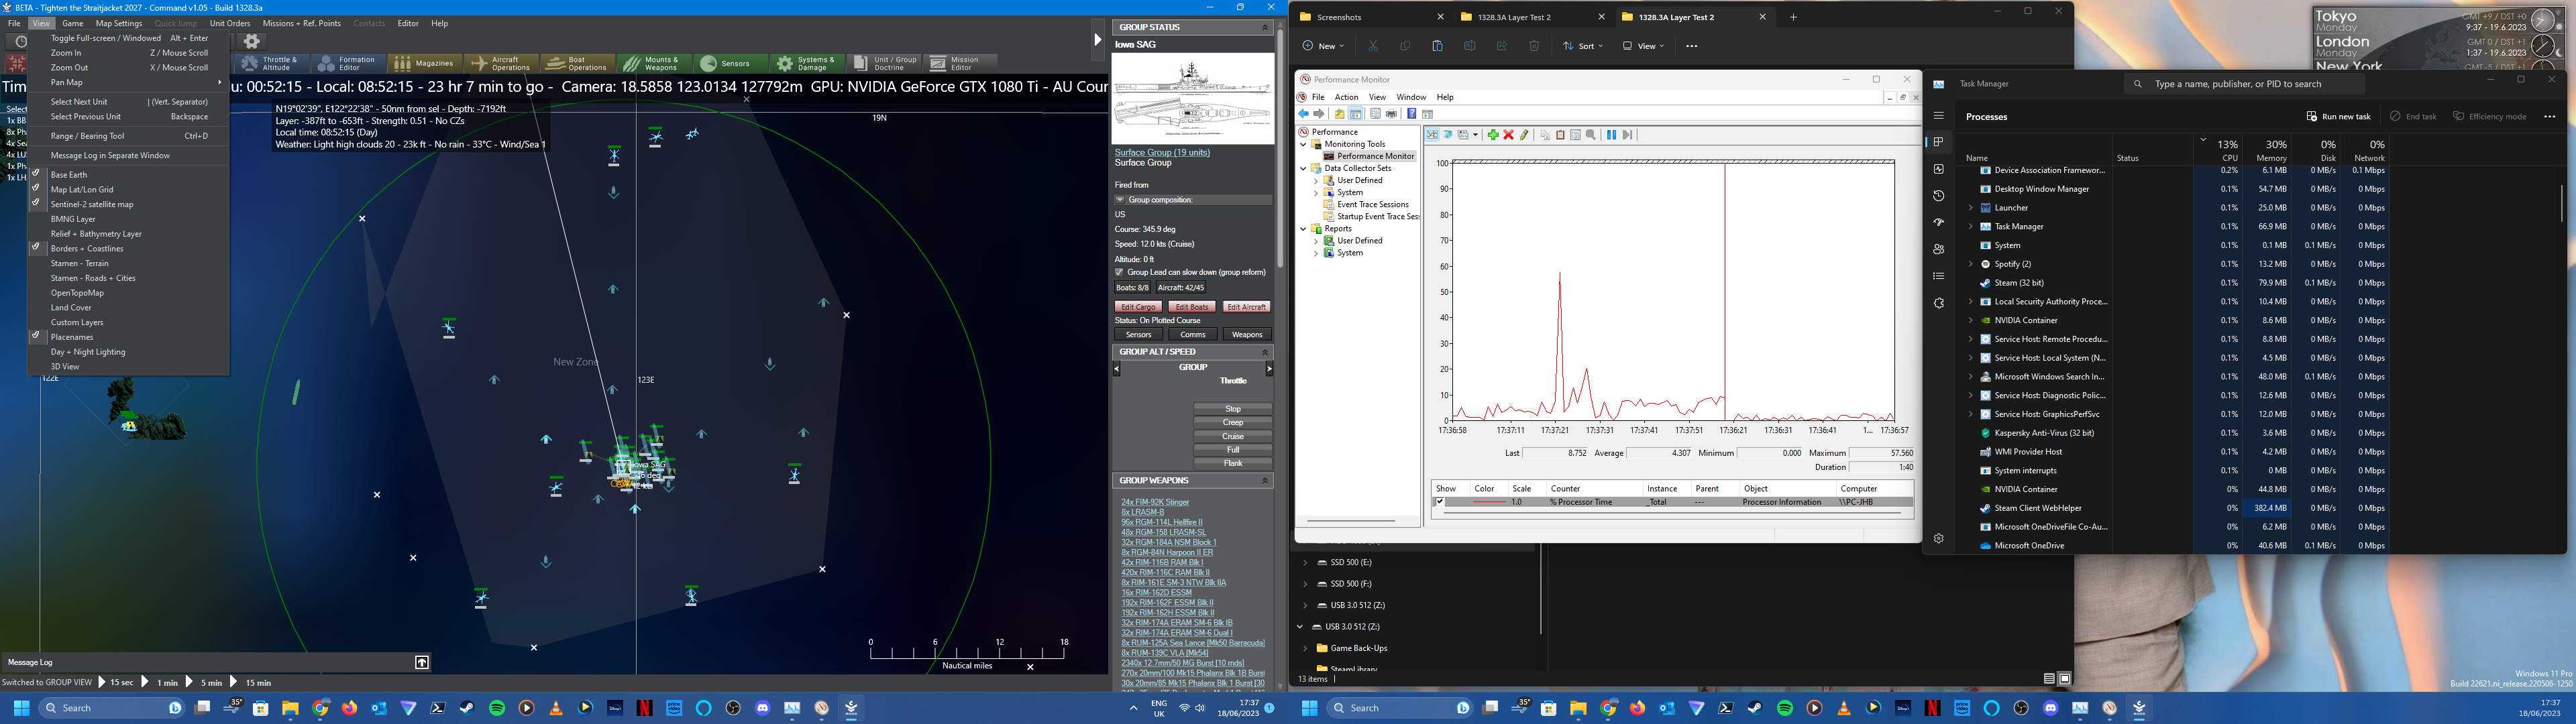Open Mounts & Weapons

[654, 63]
